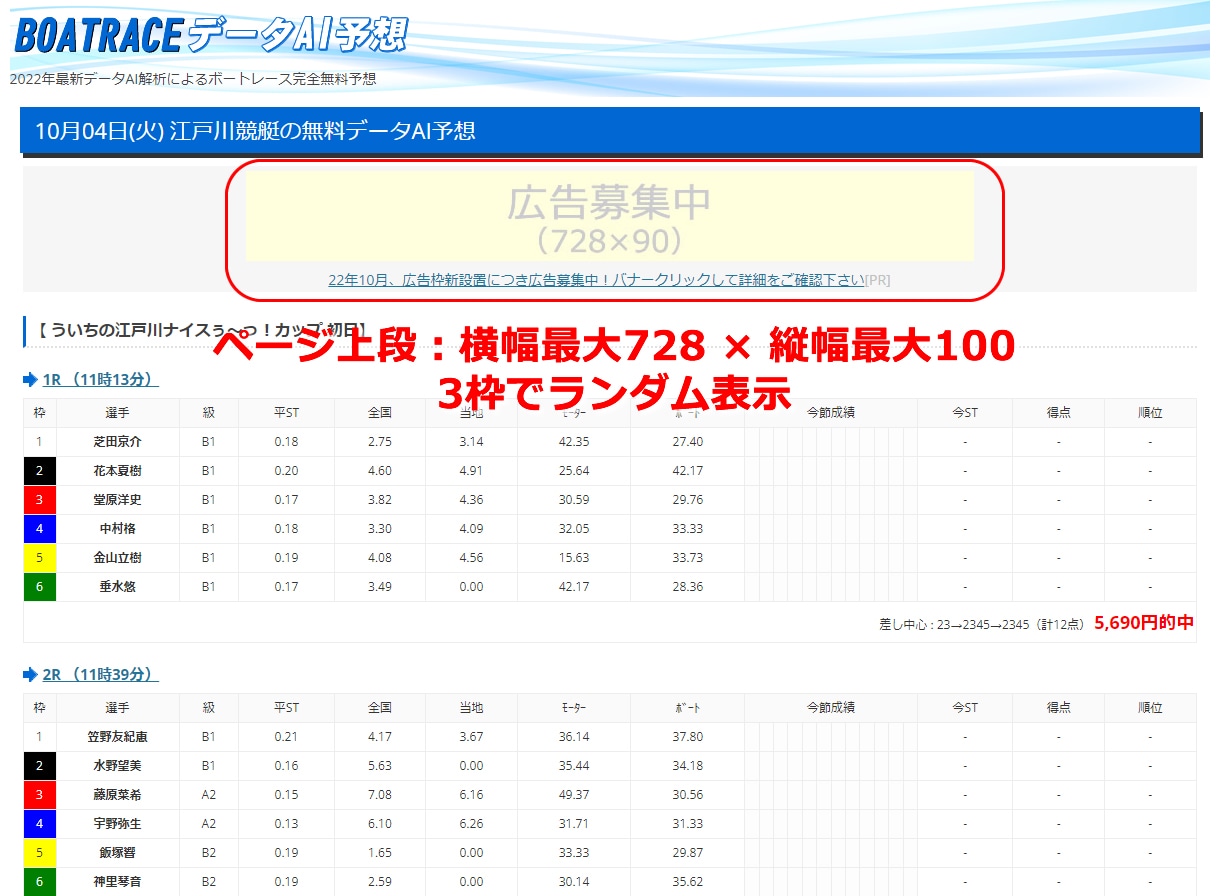Click the 今節成績 column header in 2R table
Image resolution: width=1220 pixels, height=896 pixels.
tap(831, 708)
